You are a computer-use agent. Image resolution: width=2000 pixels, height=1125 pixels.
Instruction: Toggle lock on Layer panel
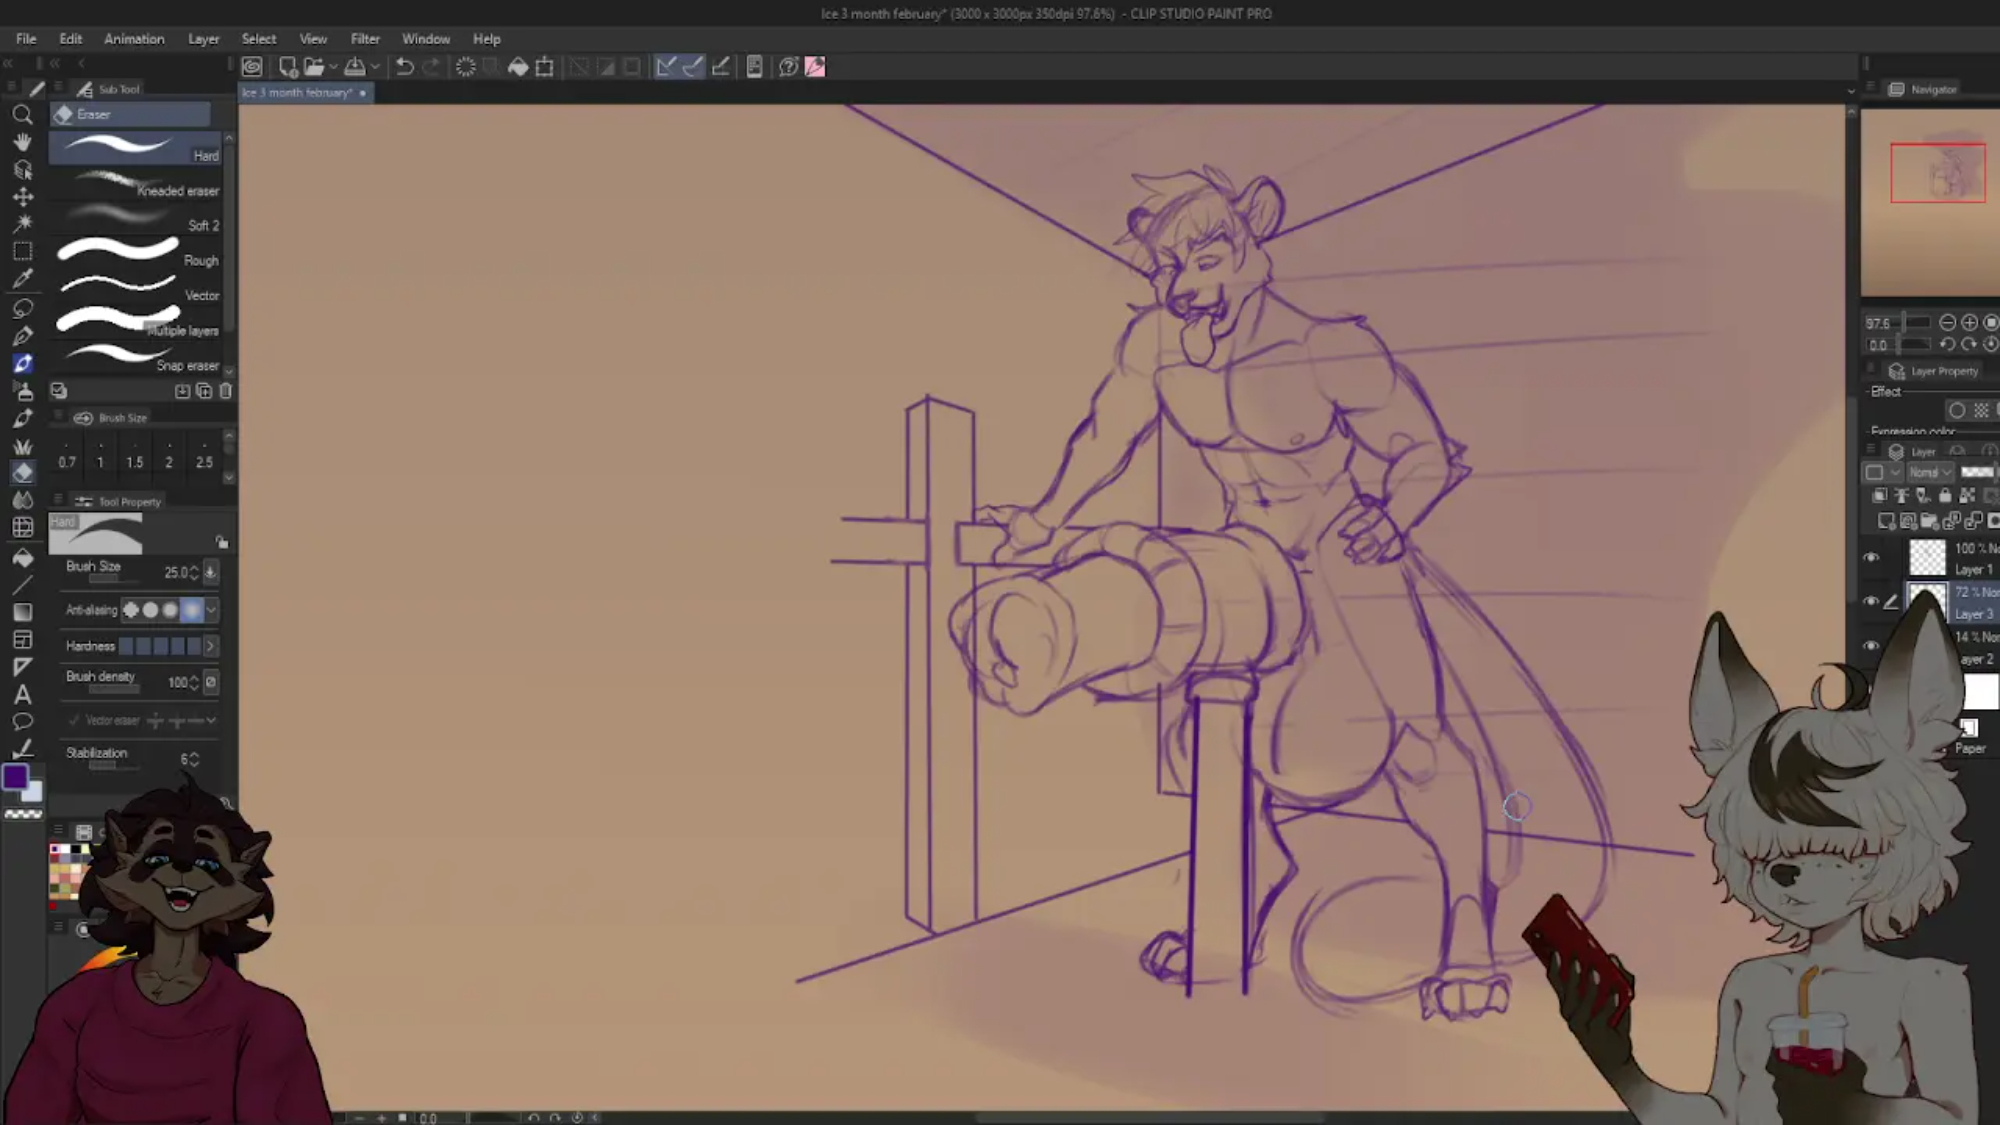(1944, 495)
